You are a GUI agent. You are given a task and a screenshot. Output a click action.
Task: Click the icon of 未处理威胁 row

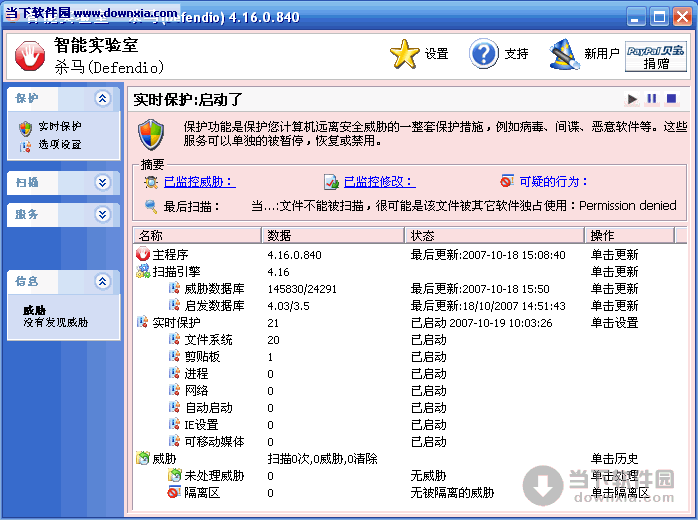(x=174, y=475)
